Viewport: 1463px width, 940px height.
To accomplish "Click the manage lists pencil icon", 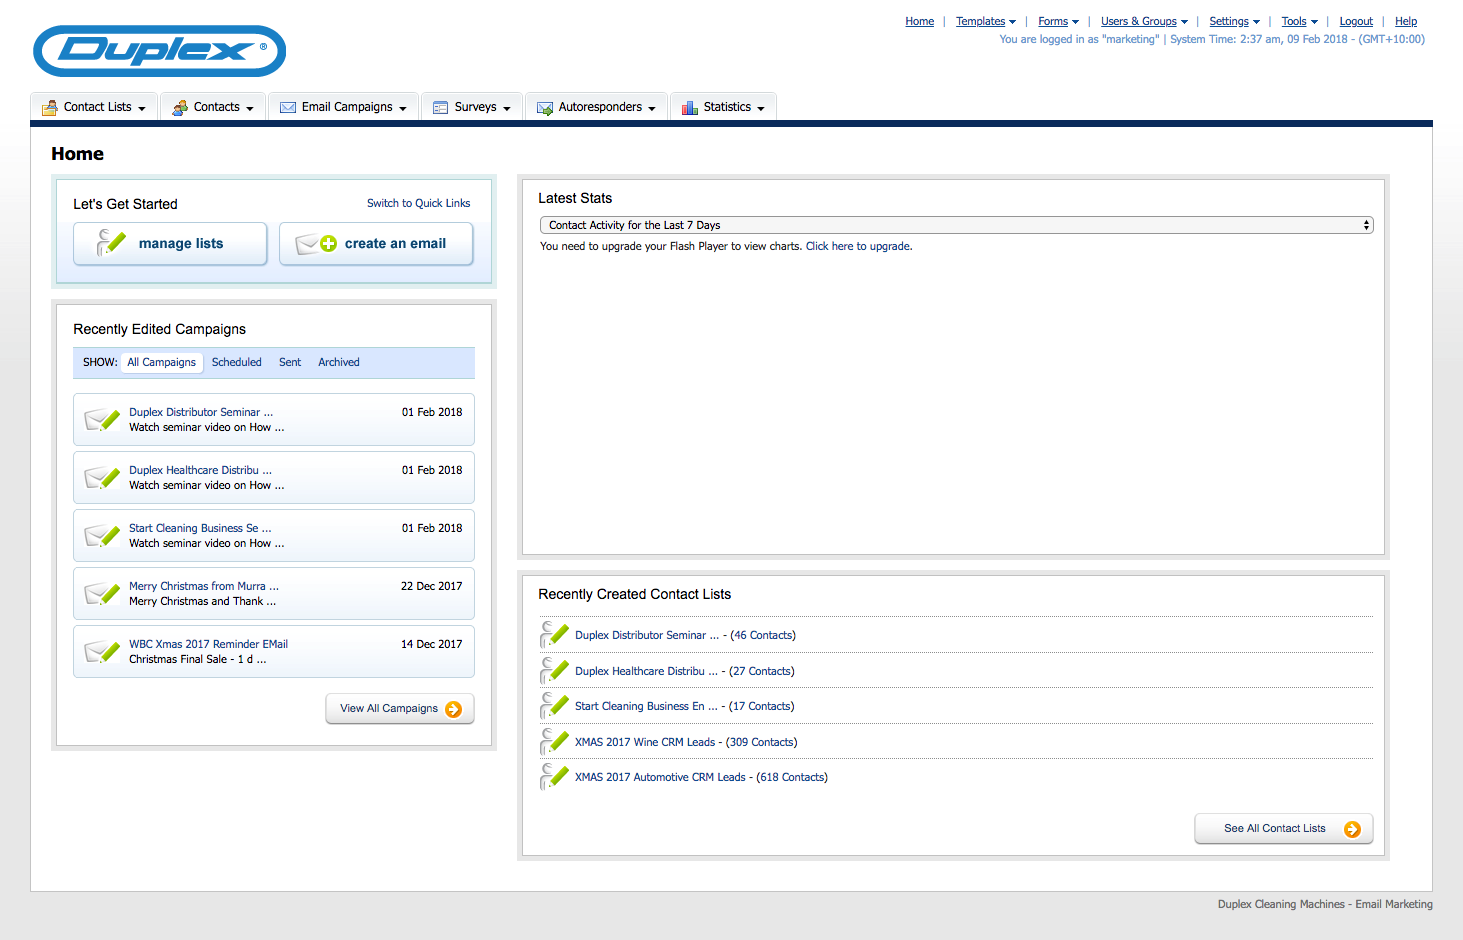I will pyautogui.click(x=111, y=243).
